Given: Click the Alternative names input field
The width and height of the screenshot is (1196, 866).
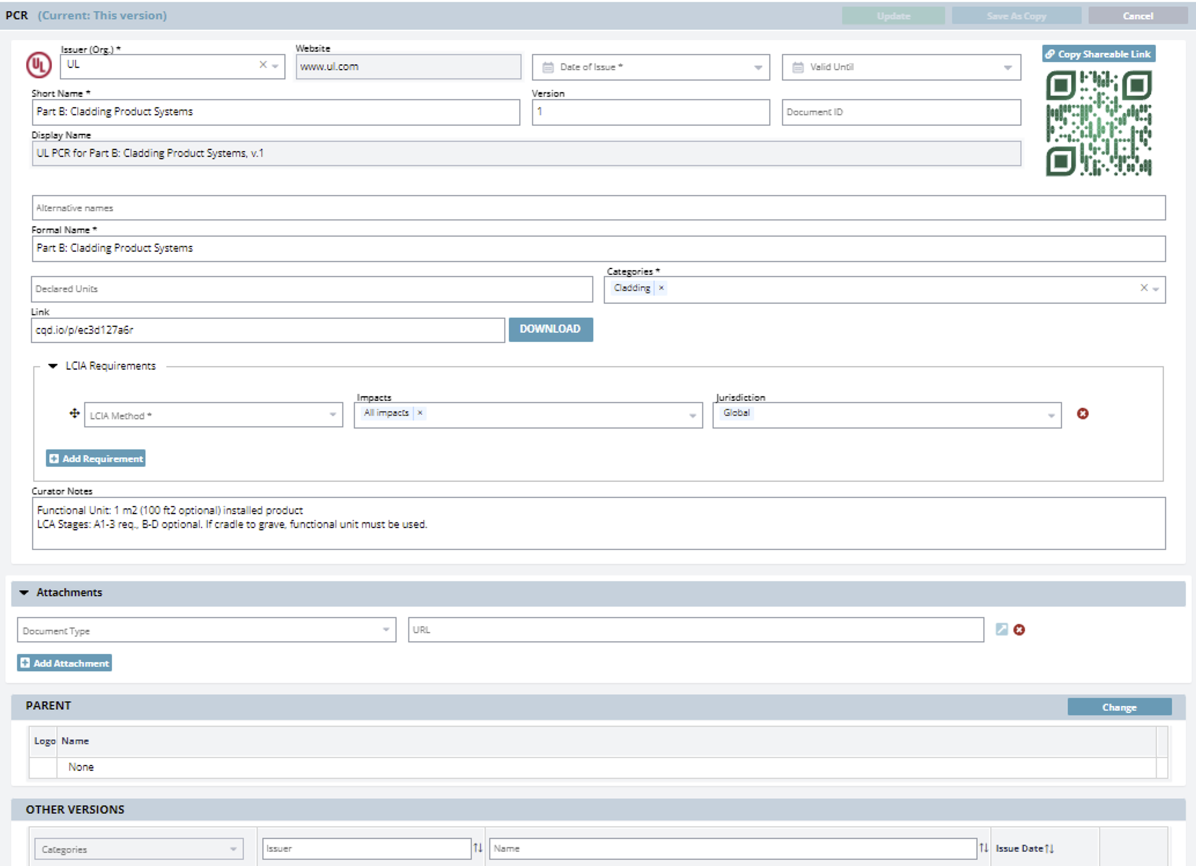Looking at the screenshot, I should (598, 208).
